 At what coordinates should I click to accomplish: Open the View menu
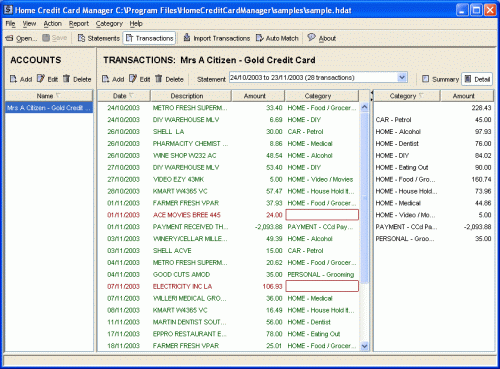[29, 24]
